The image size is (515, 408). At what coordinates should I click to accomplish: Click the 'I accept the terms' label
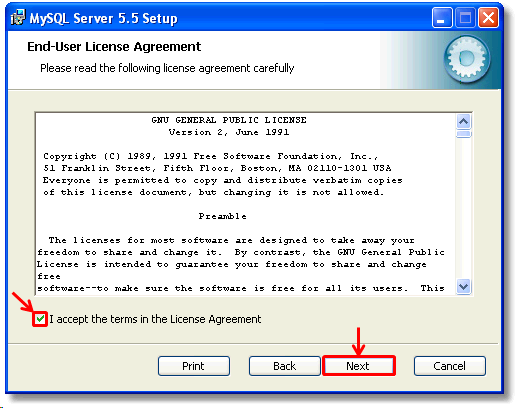pyautogui.click(x=155, y=319)
